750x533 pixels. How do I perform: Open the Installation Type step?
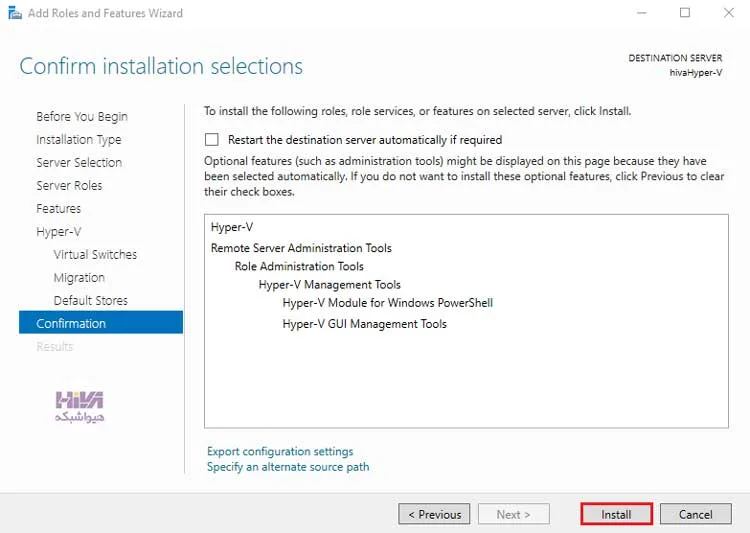click(79, 139)
